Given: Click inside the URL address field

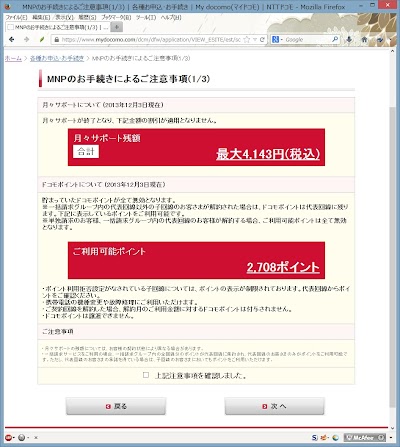Looking at the screenshot, I should pyautogui.click(x=151, y=40).
